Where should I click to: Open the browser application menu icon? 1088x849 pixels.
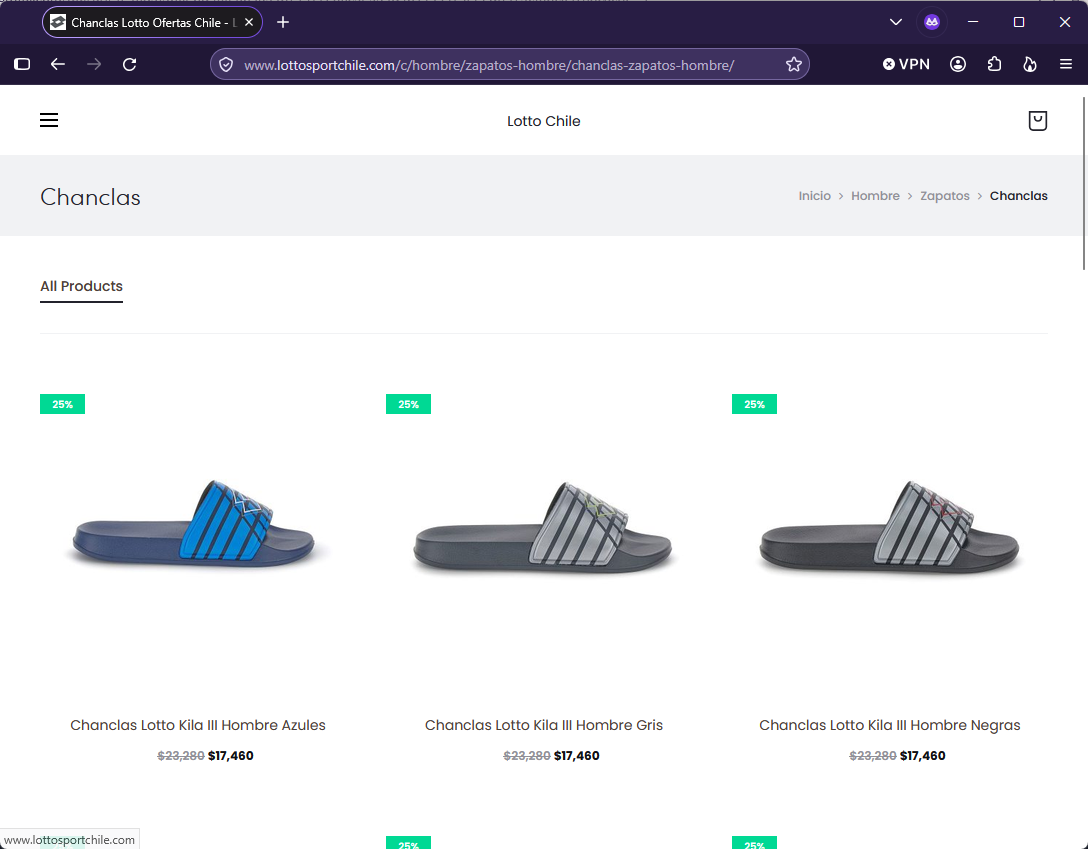coord(1066,65)
